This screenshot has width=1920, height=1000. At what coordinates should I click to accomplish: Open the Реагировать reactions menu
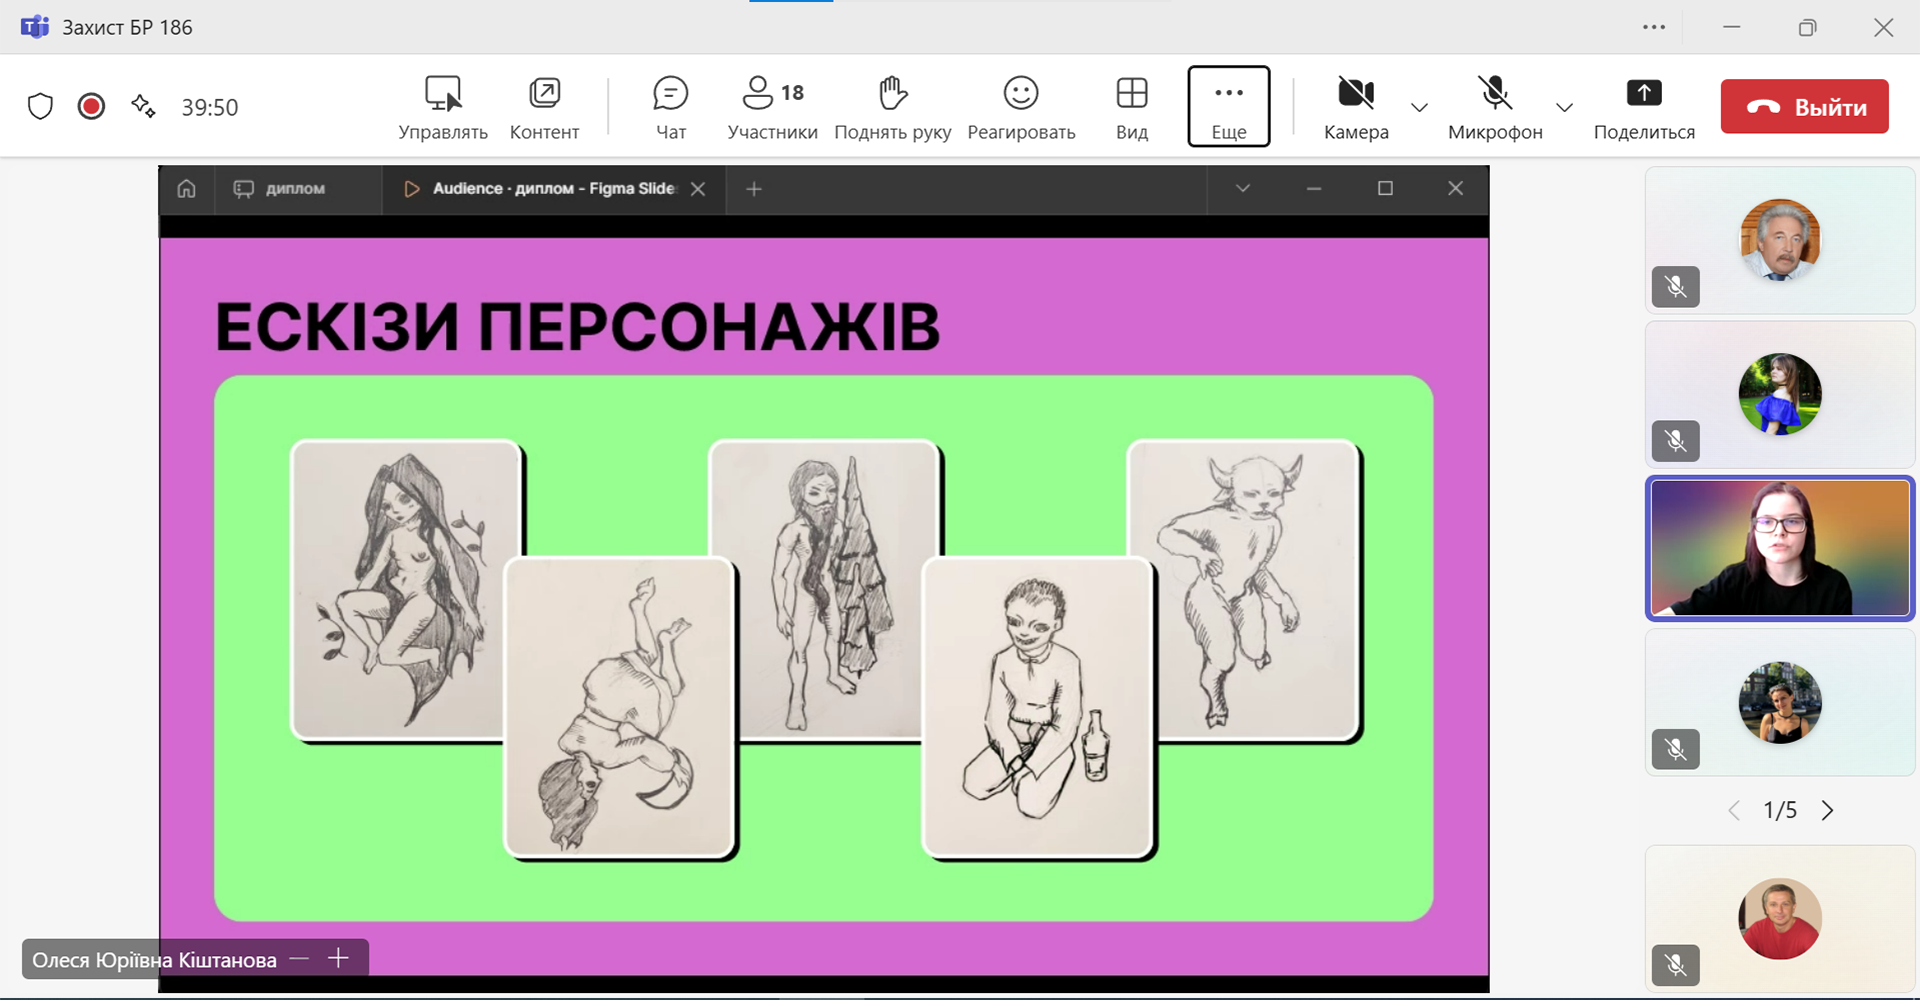pos(1021,106)
